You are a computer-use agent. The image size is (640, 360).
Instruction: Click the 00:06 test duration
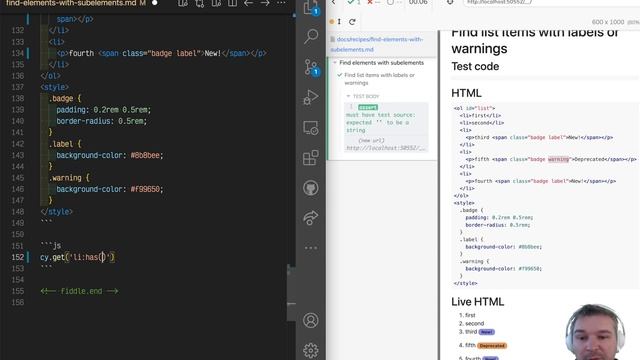(418, 2)
